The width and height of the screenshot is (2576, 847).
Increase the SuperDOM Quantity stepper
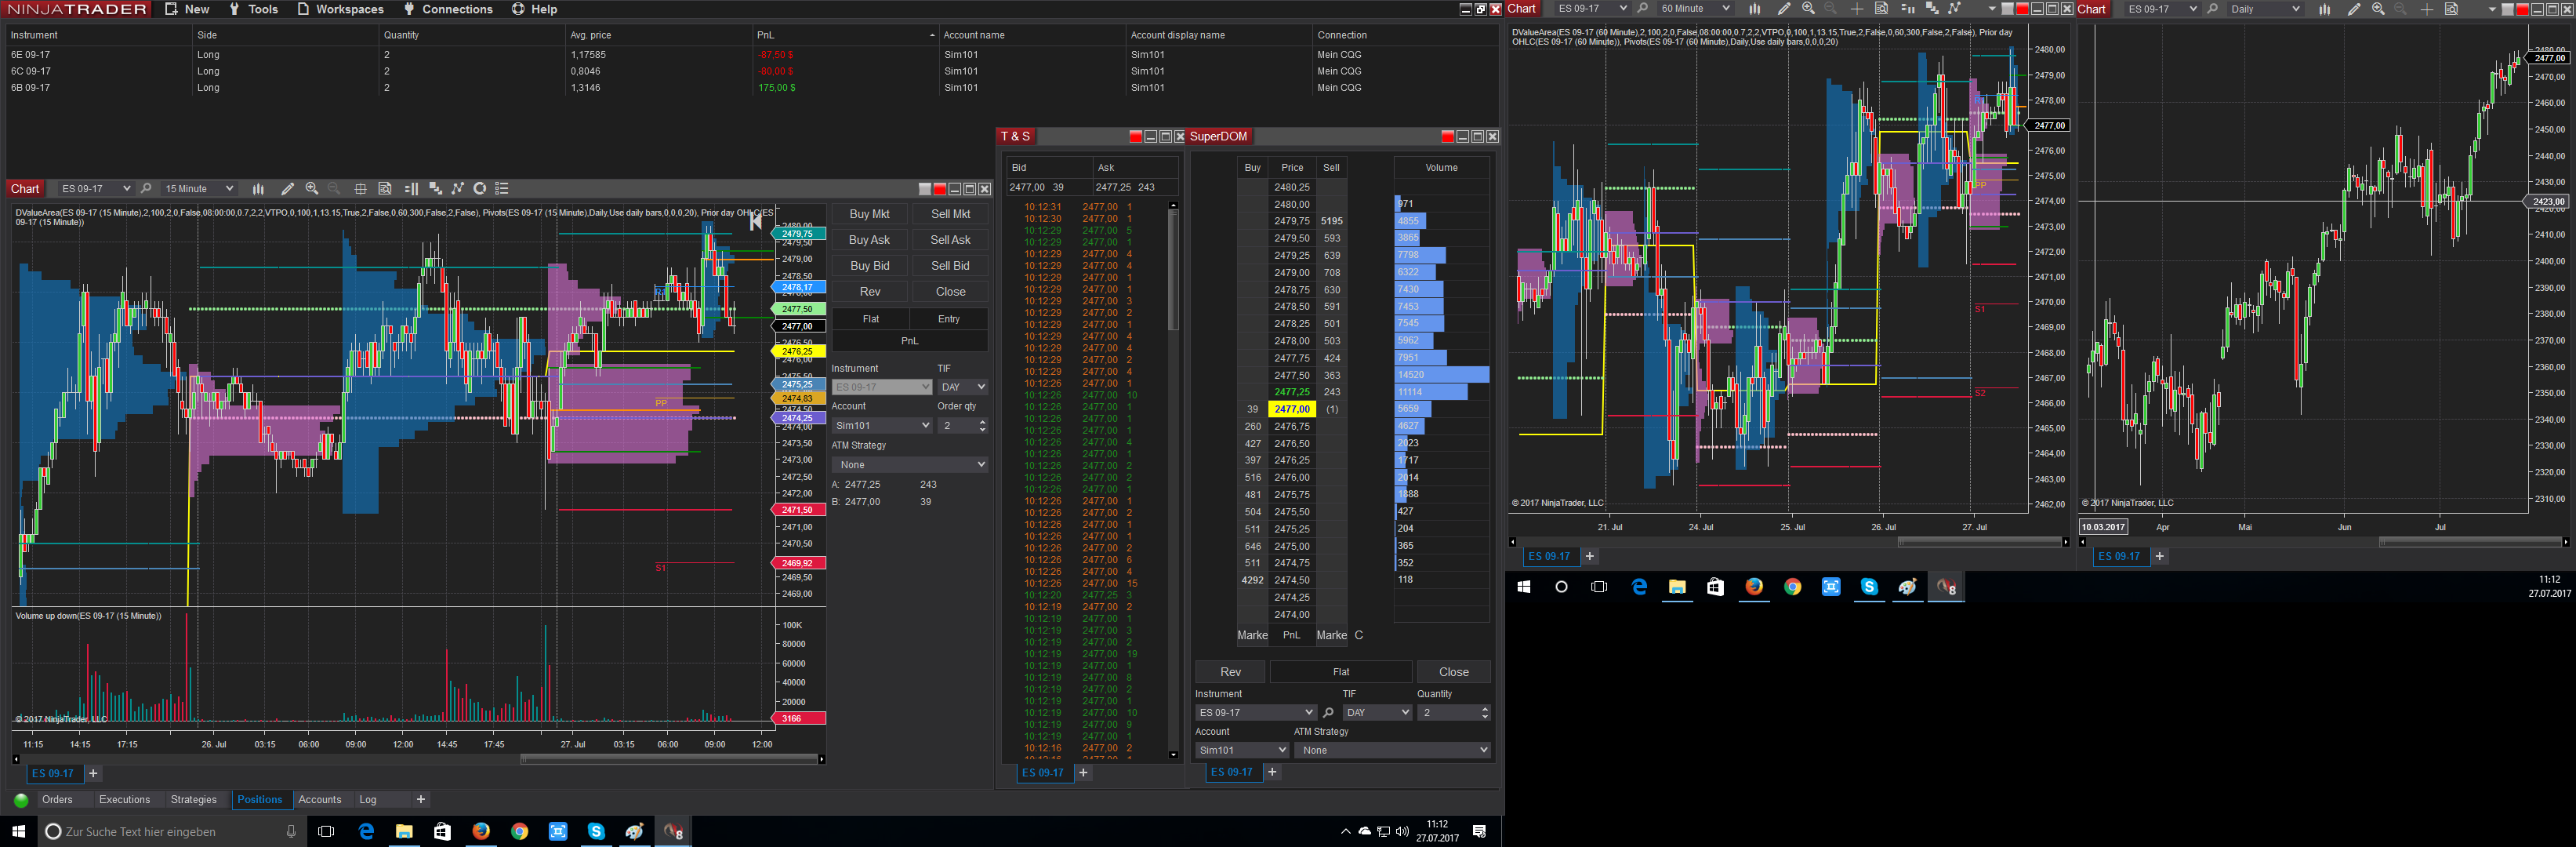click(1484, 709)
